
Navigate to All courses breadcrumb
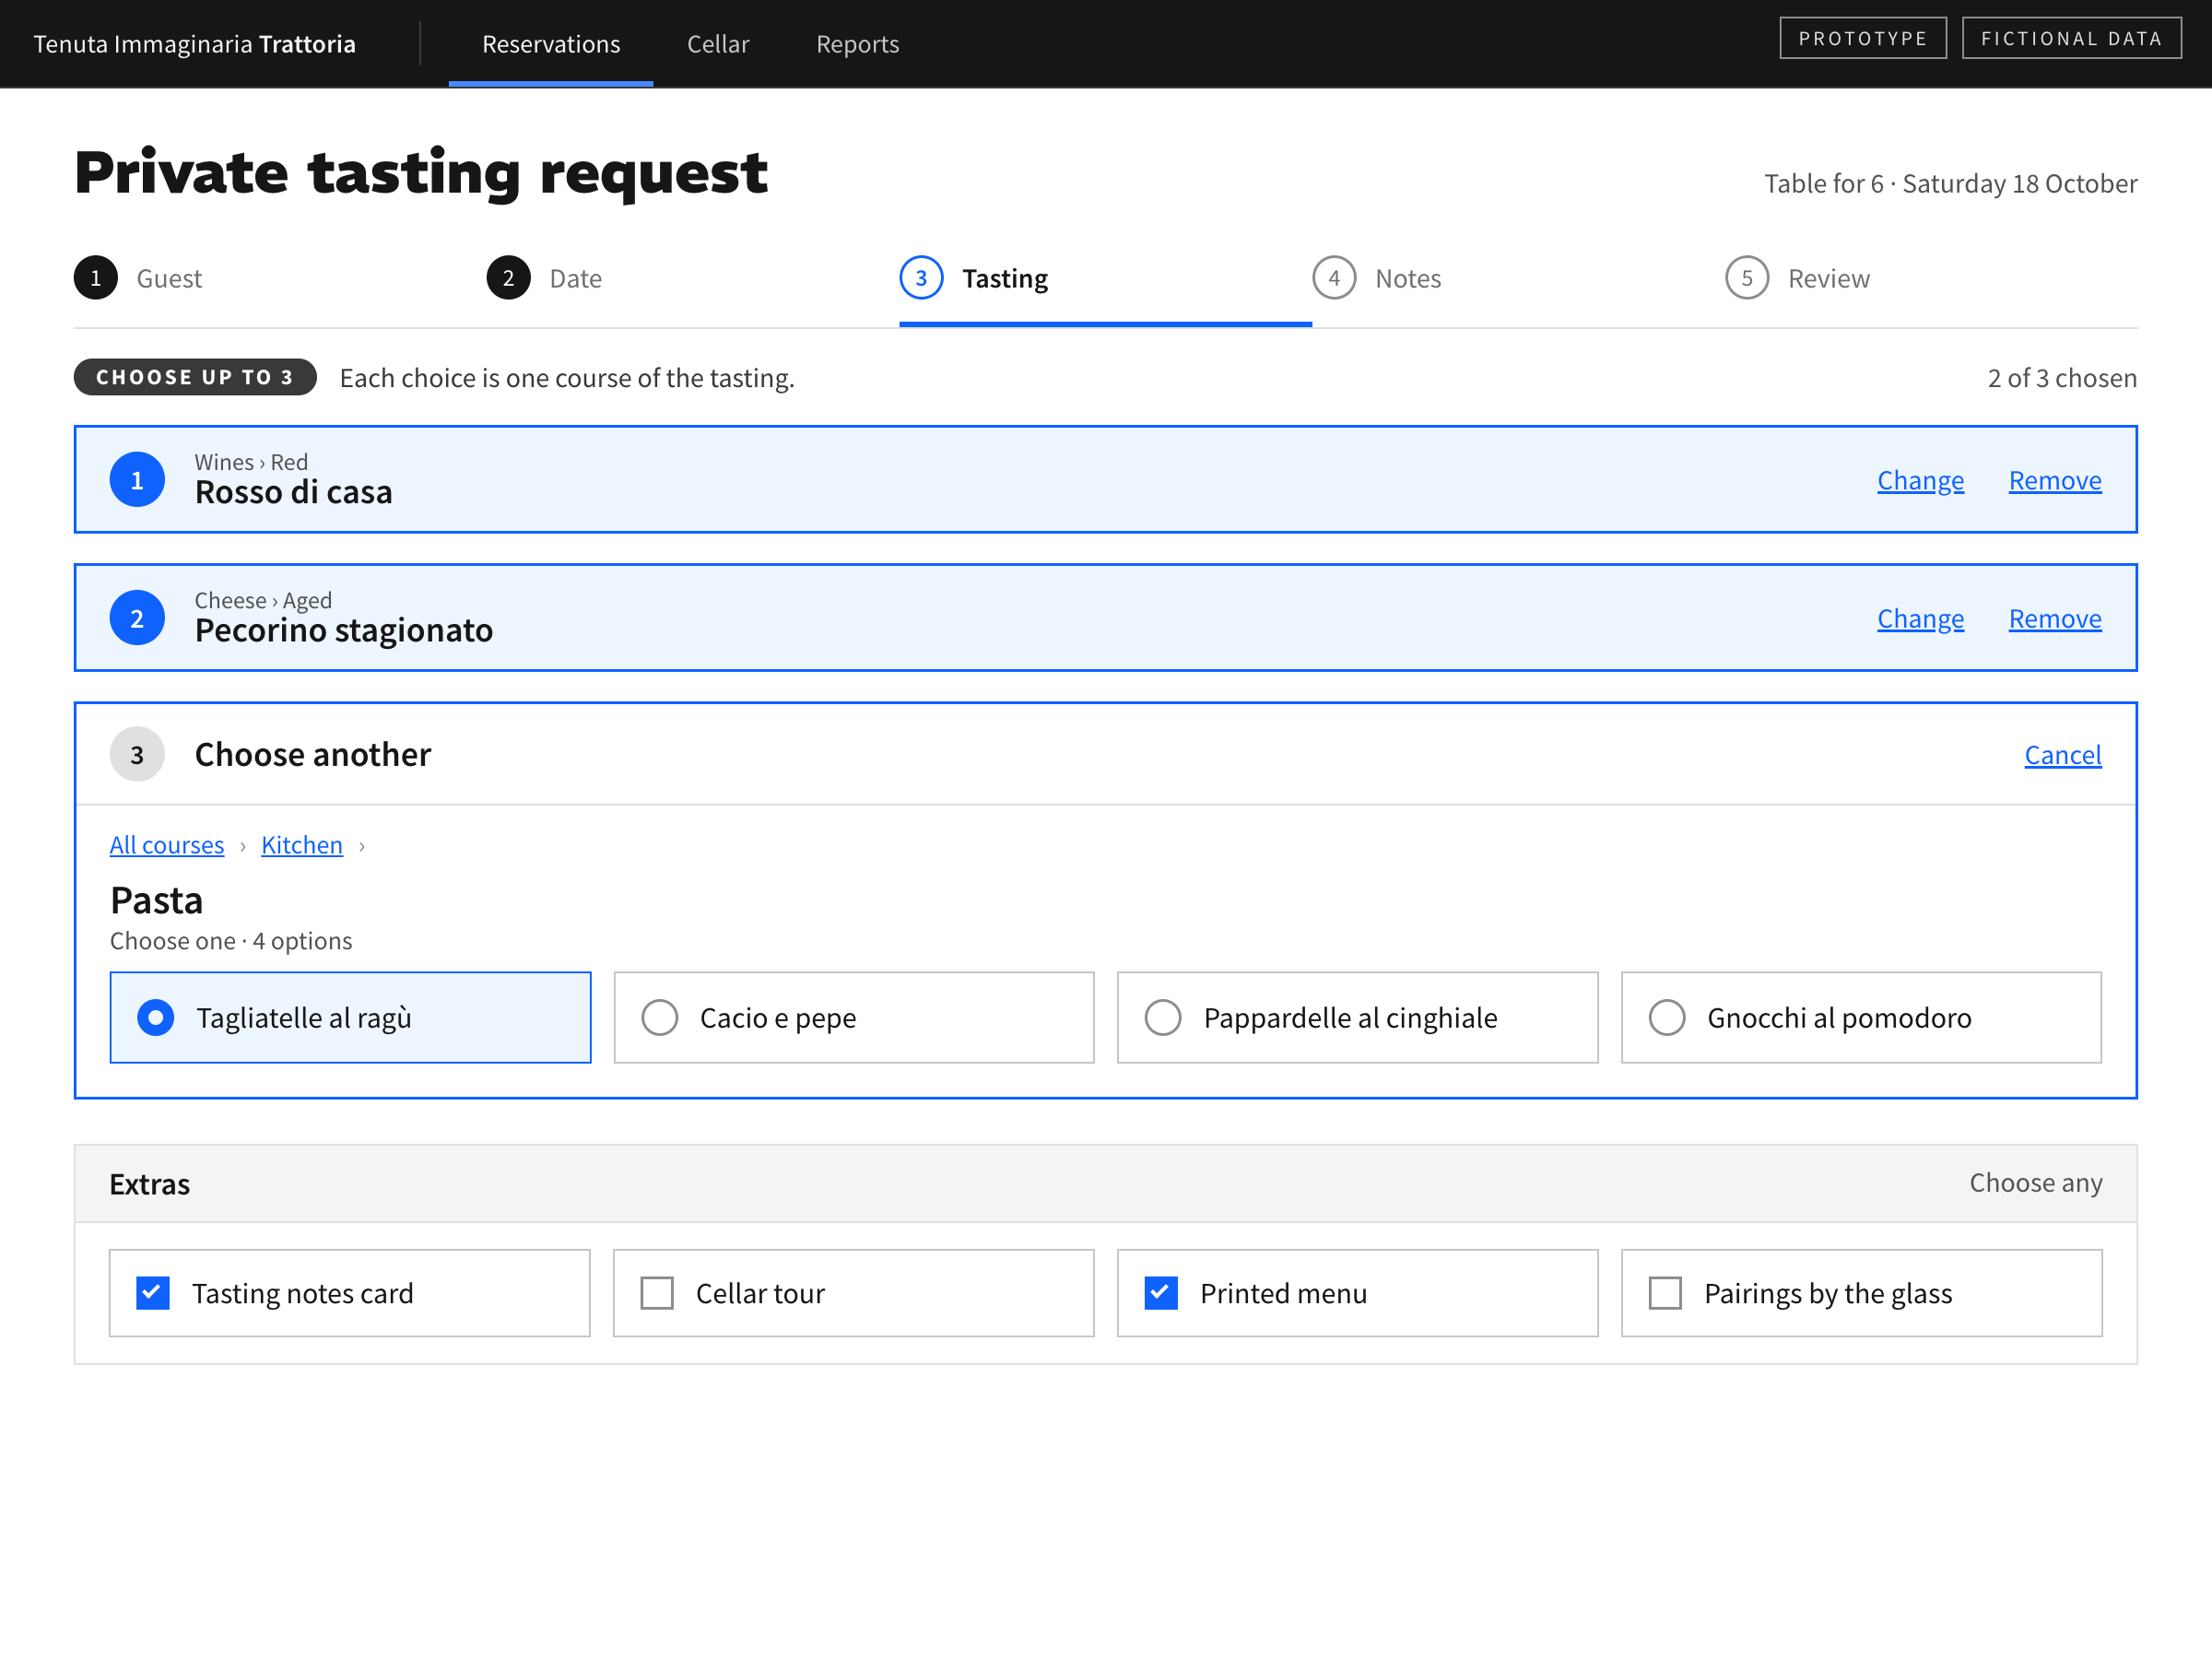click(x=167, y=845)
